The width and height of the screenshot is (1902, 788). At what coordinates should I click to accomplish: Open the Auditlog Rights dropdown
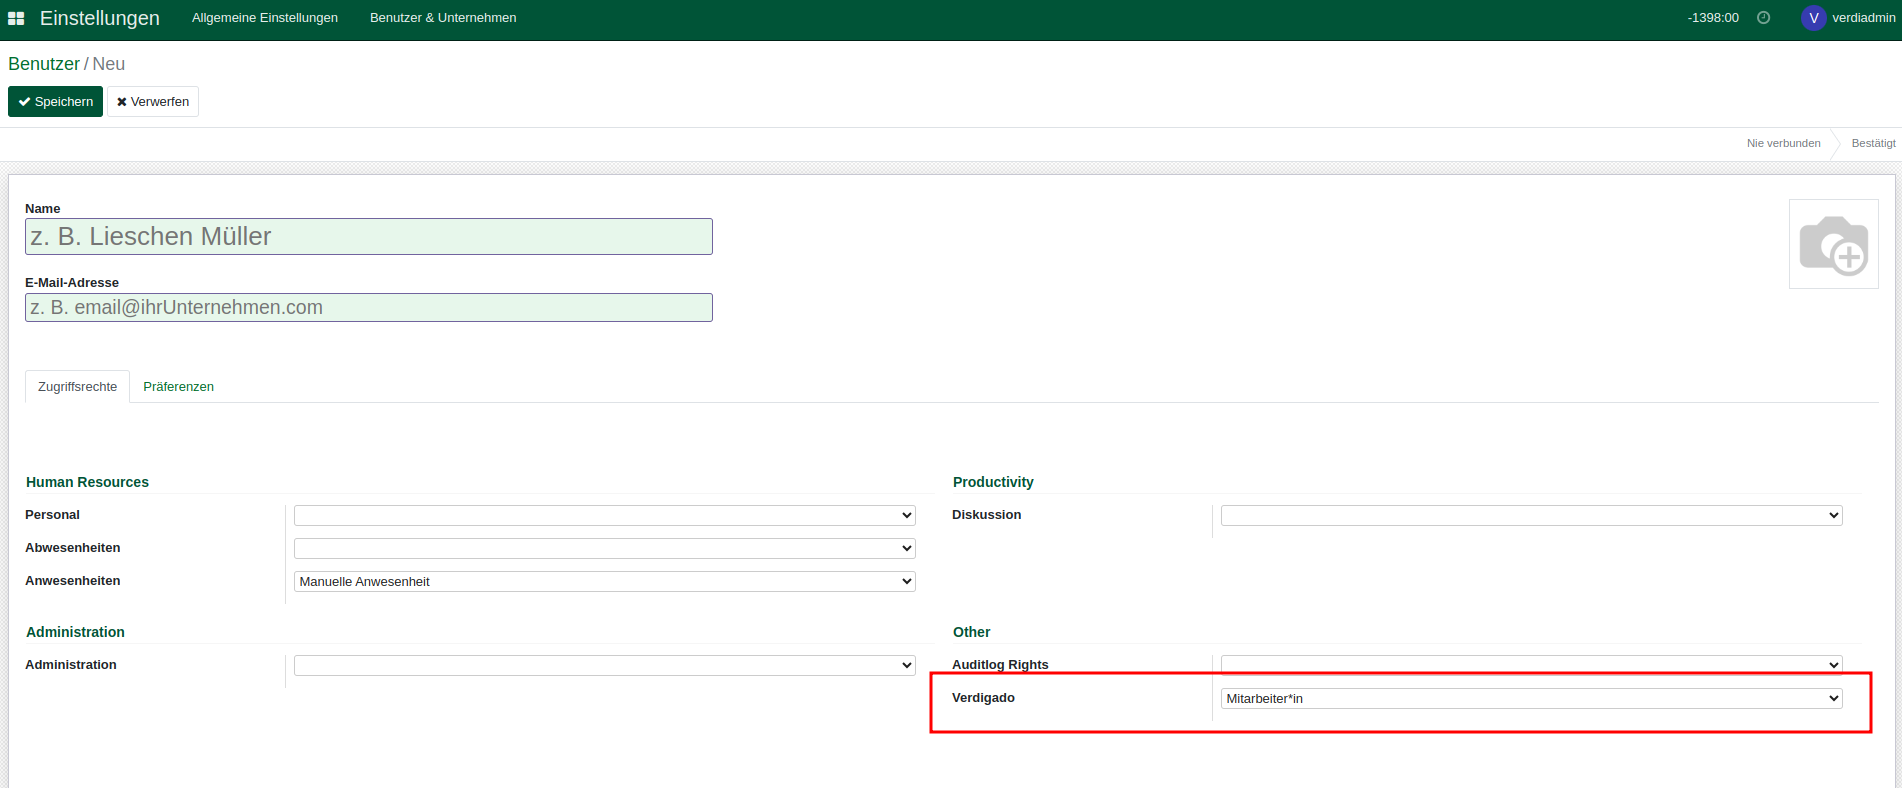coord(1531,665)
